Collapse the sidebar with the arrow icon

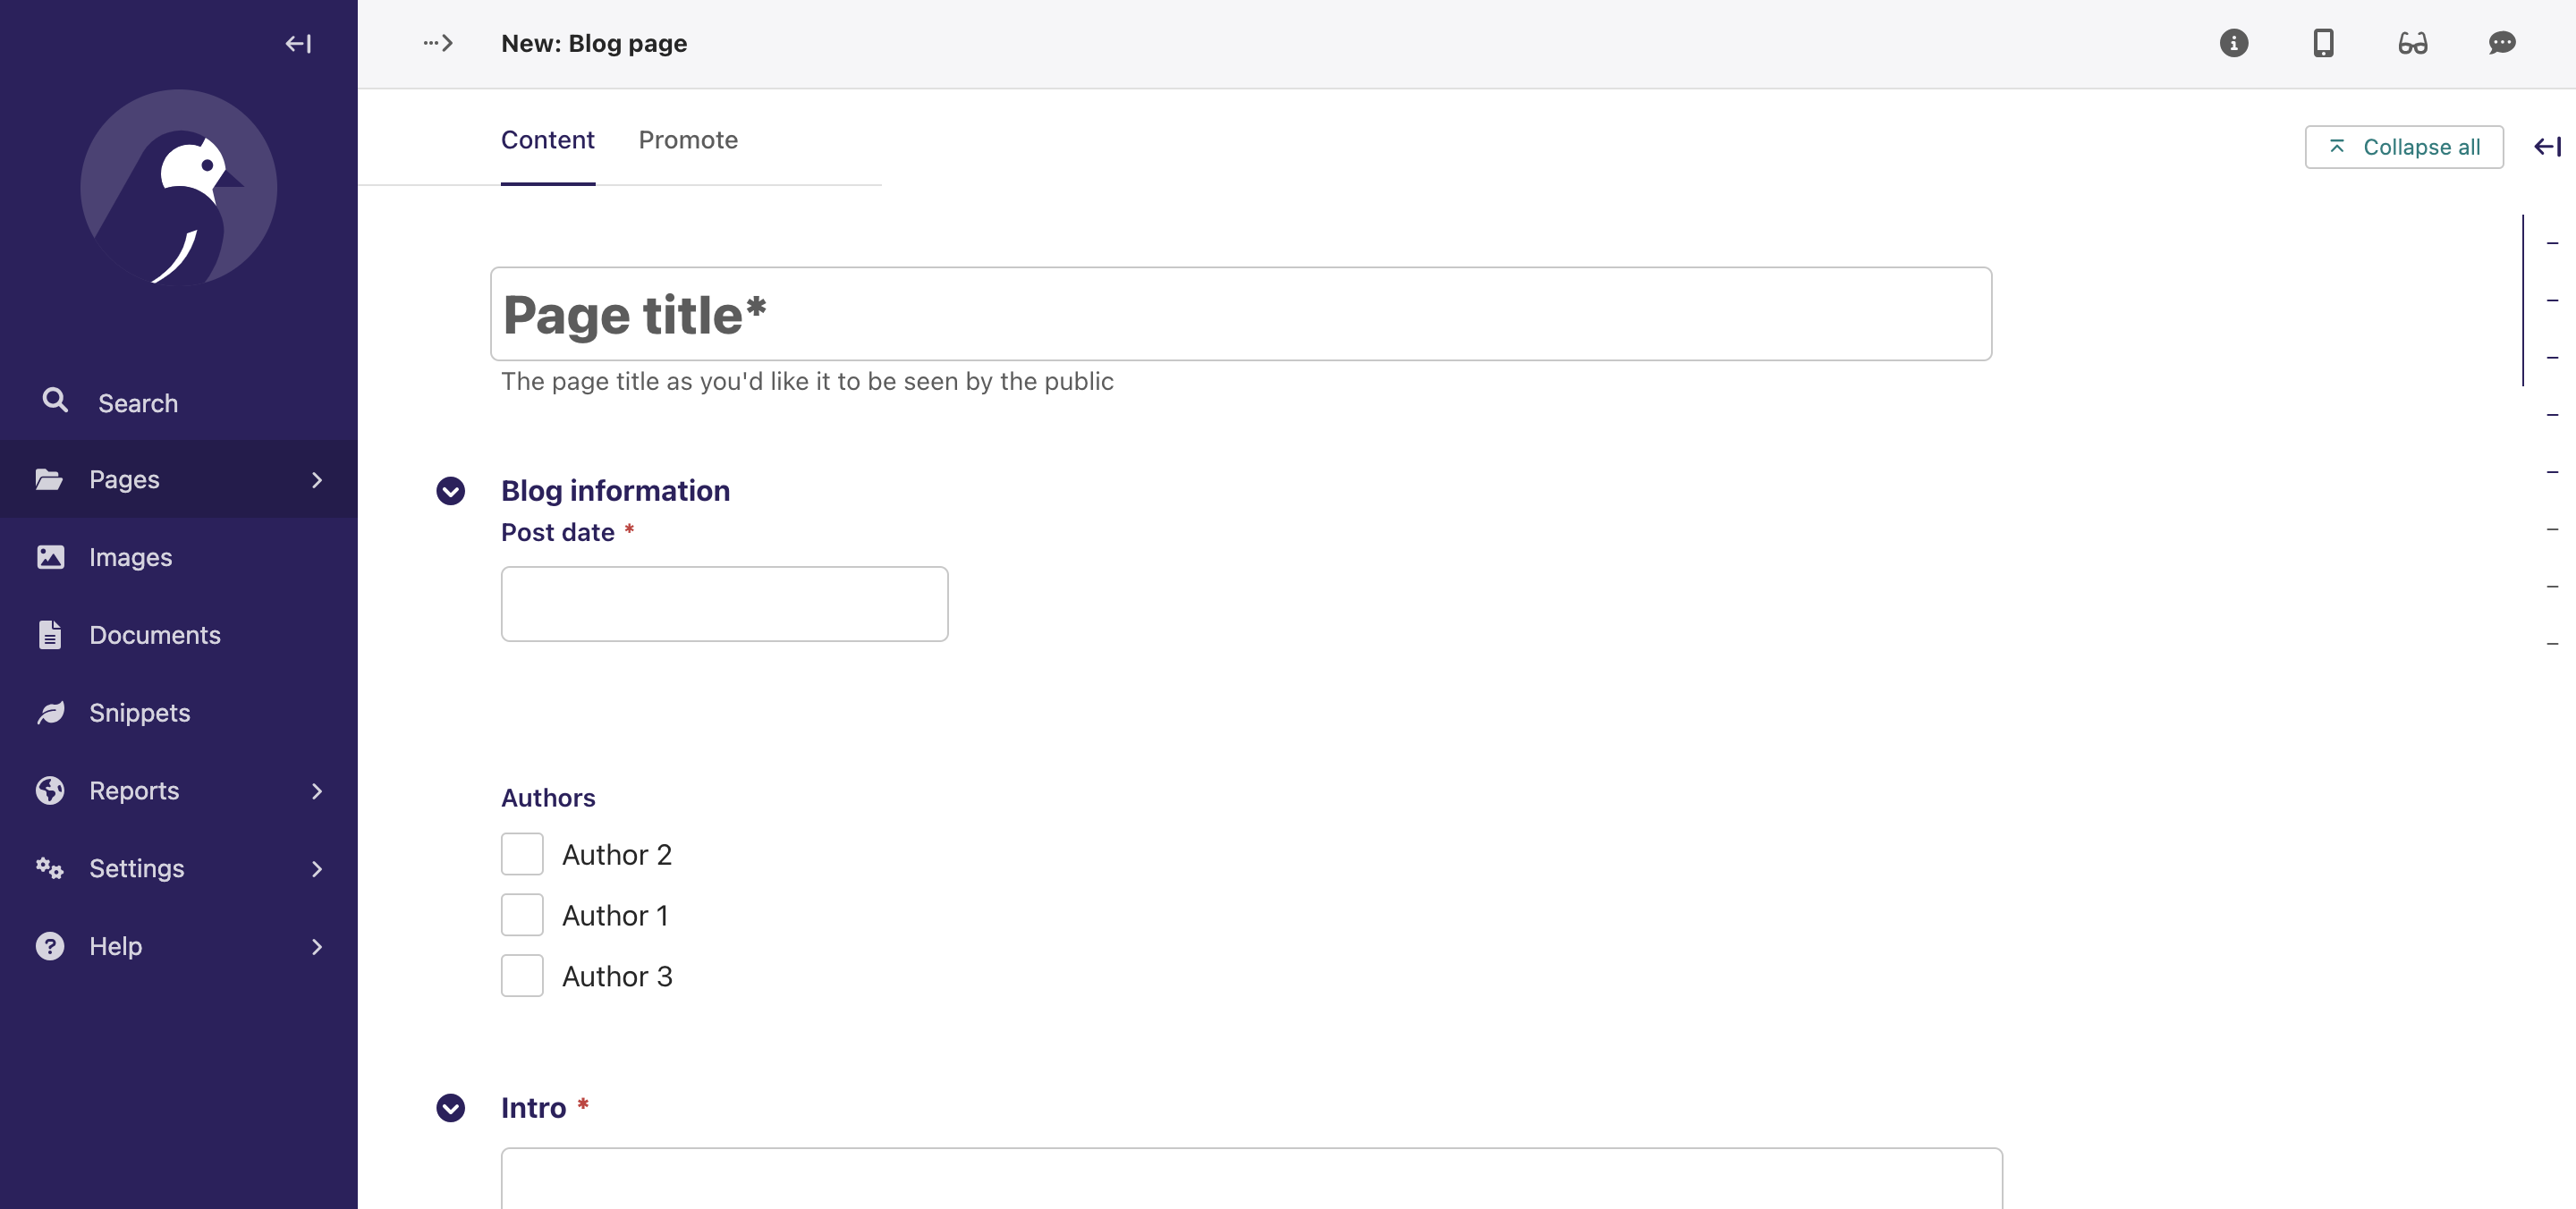297,43
